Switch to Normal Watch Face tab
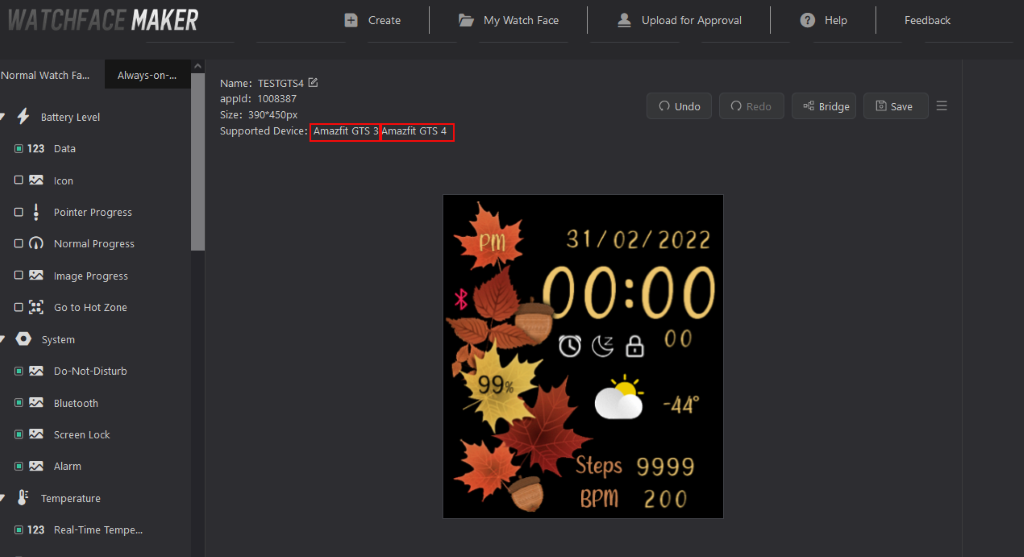This screenshot has height=557, width=1024. click(52, 75)
